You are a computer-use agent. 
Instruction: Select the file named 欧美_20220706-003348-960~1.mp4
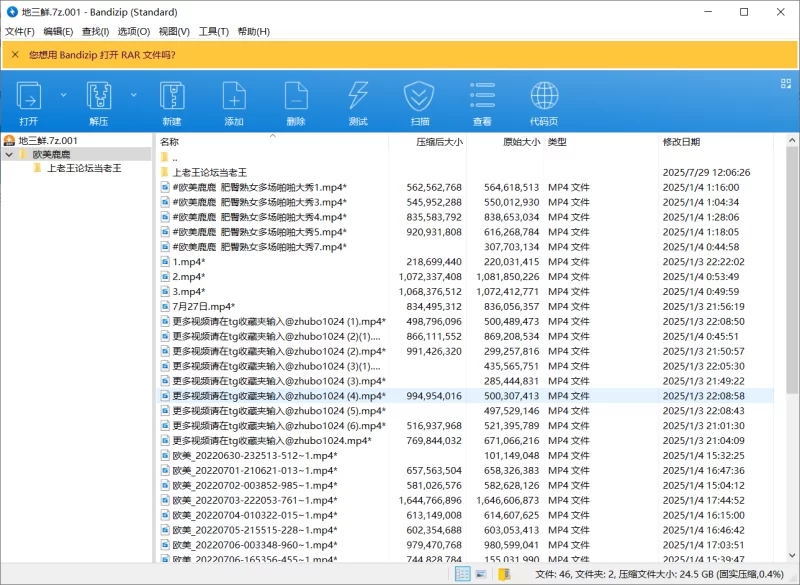tap(465, 545)
